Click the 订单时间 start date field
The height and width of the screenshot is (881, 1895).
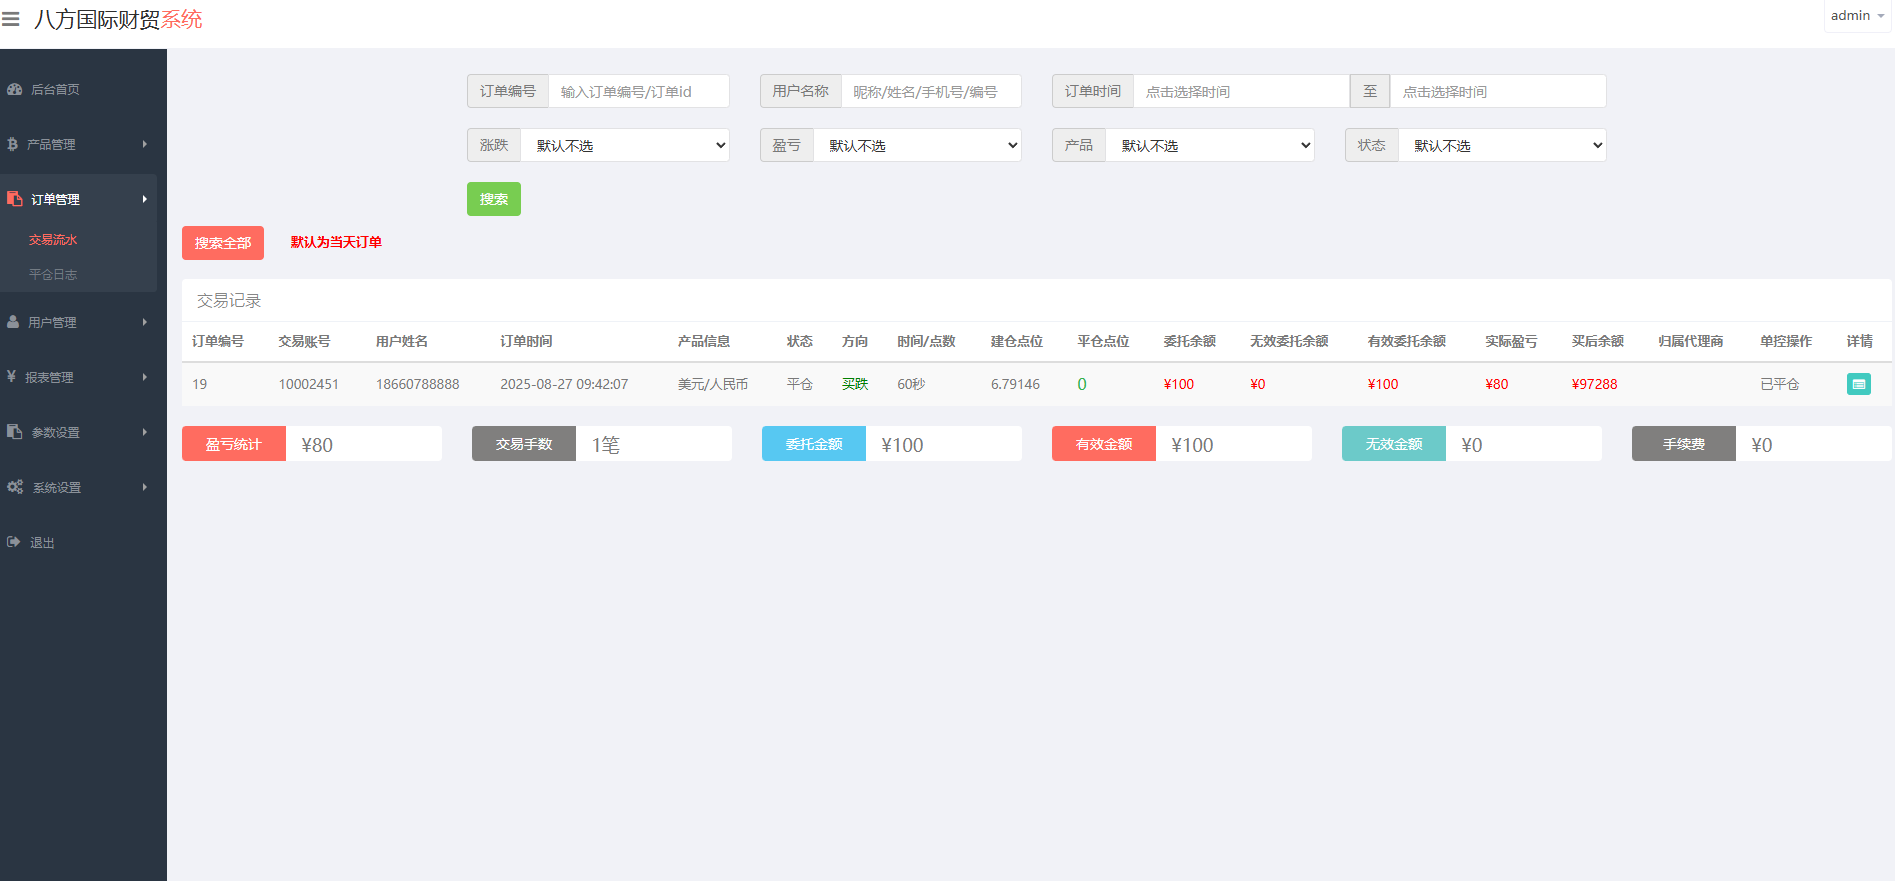(1240, 91)
